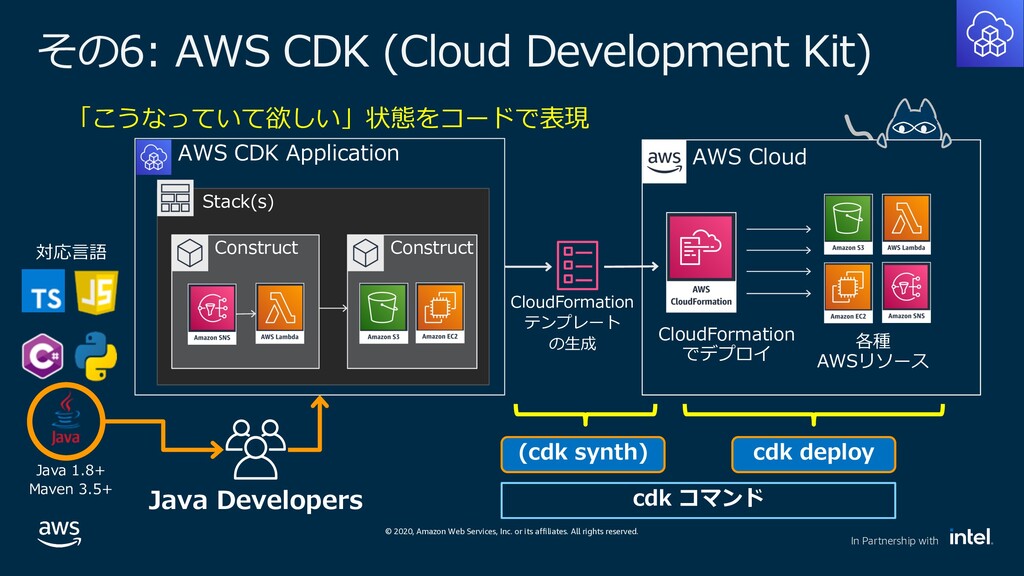1024x576 pixels.
Task: Click the Java Developers caption
Action: coord(255,500)
